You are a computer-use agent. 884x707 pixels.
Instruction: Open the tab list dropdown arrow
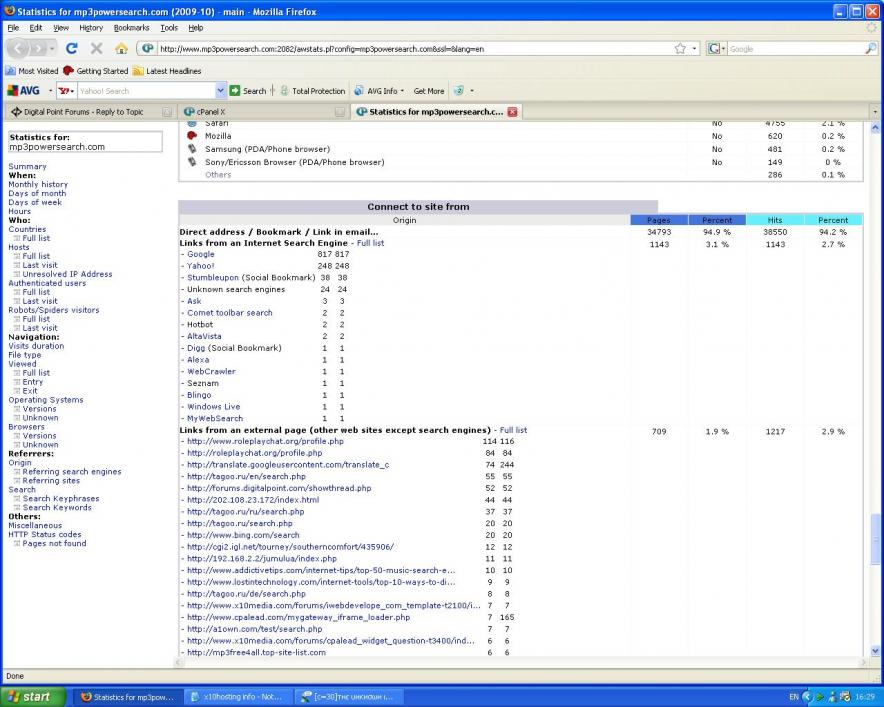tap(875, 112)
